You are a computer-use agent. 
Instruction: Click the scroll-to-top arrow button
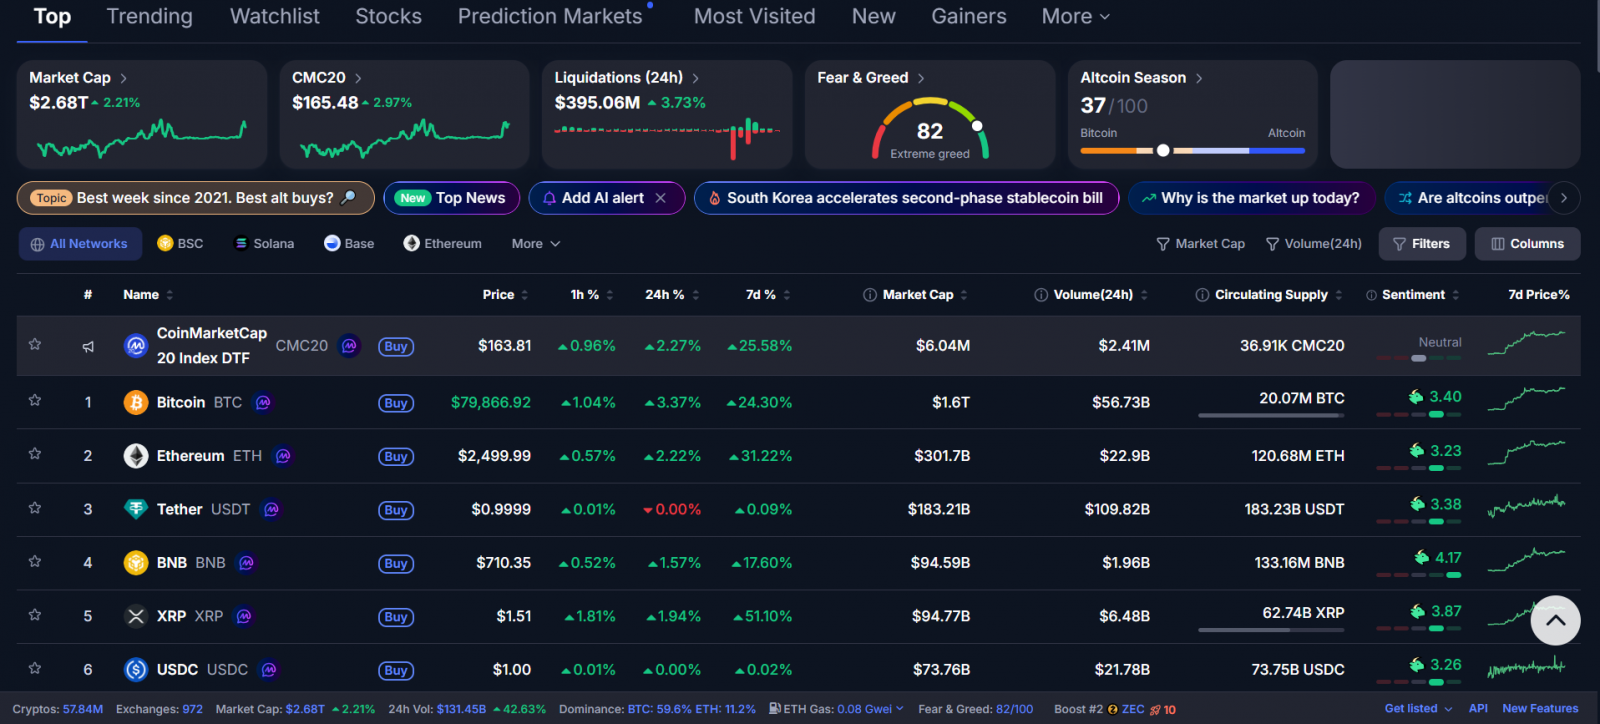1555,620
